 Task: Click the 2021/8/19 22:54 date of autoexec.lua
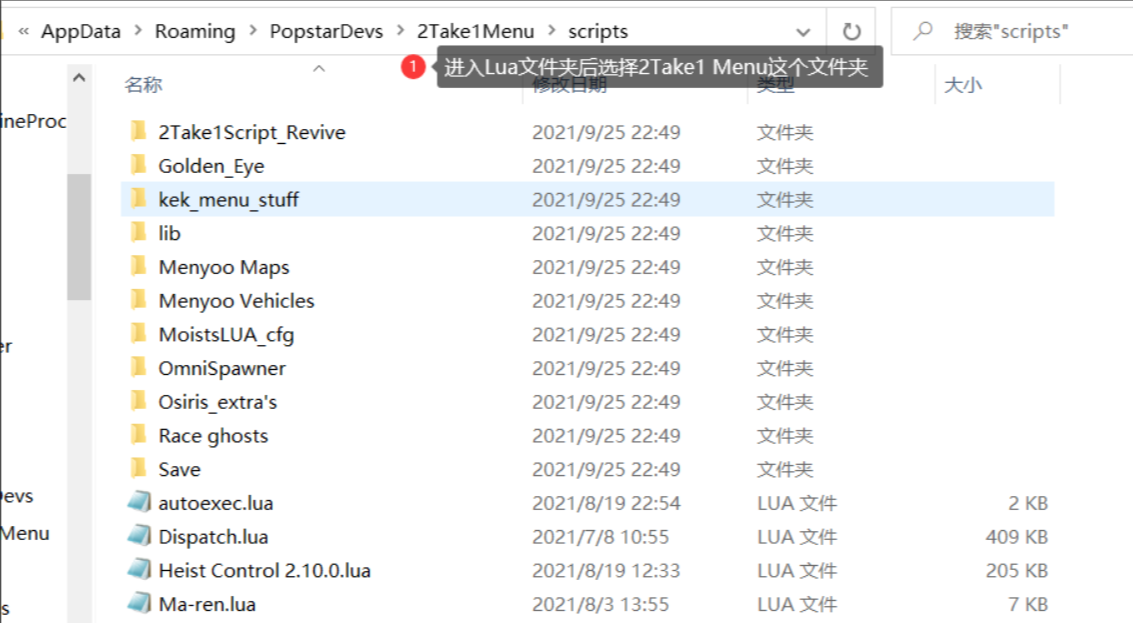pyautogui.click(x=606, y=503)
